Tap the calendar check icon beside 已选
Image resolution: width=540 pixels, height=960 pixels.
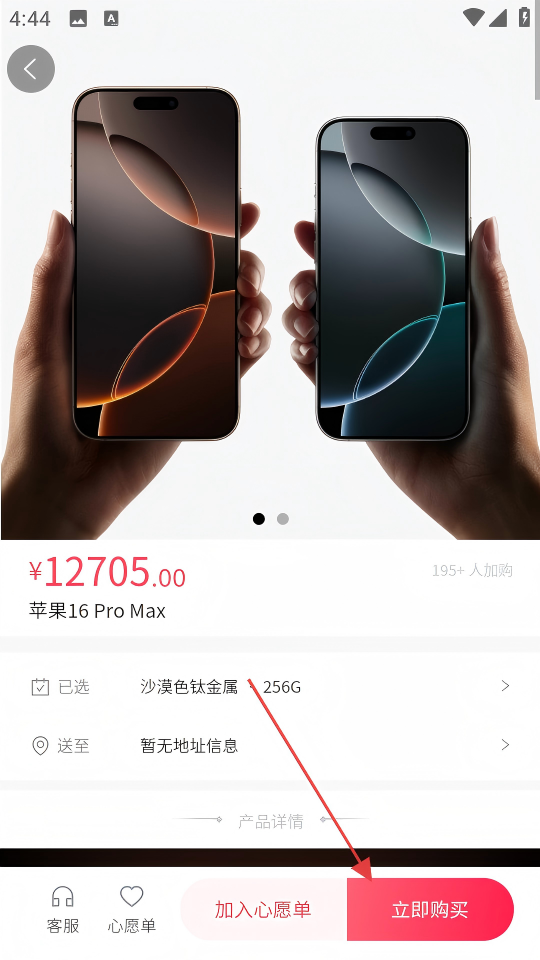(40, 687)
